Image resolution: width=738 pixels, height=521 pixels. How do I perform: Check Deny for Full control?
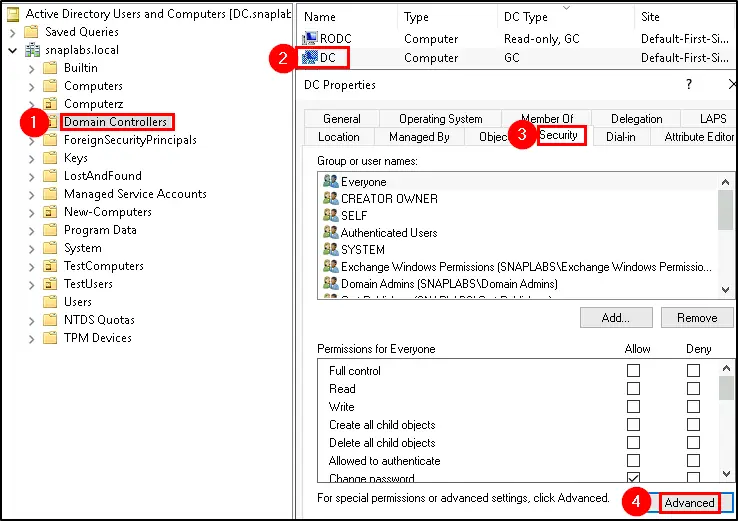[693, 371]
